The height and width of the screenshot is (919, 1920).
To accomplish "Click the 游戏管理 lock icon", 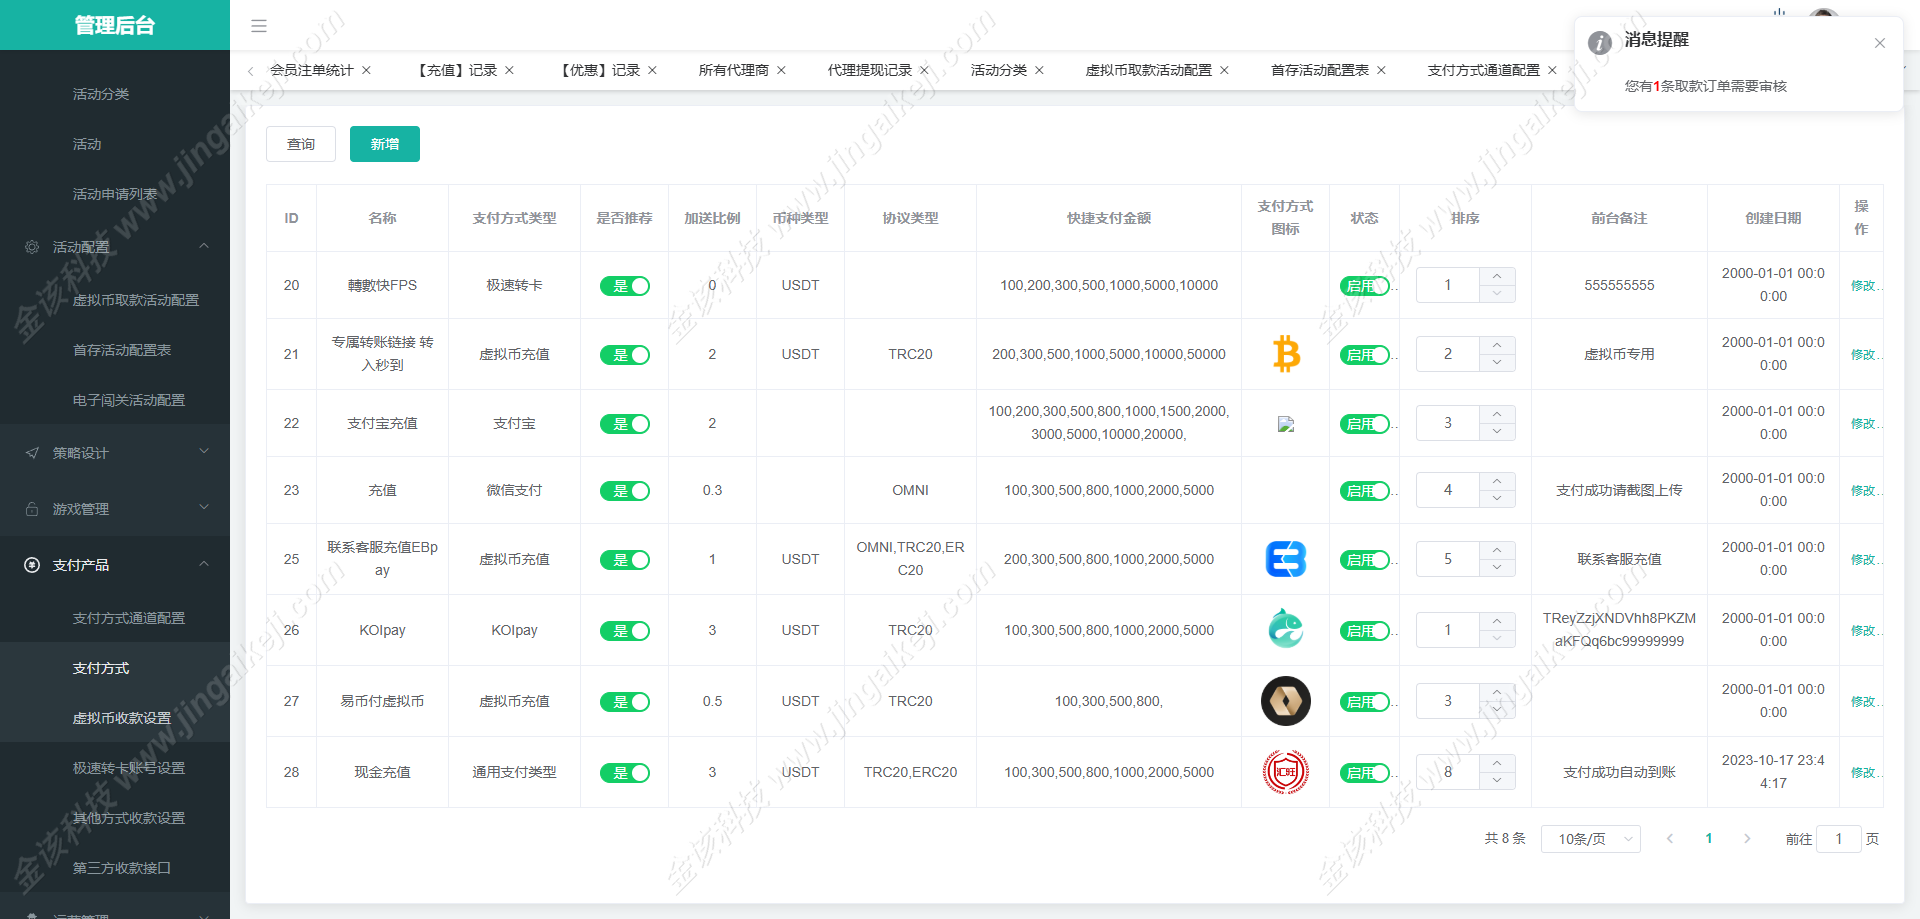I will click(32, 509).
